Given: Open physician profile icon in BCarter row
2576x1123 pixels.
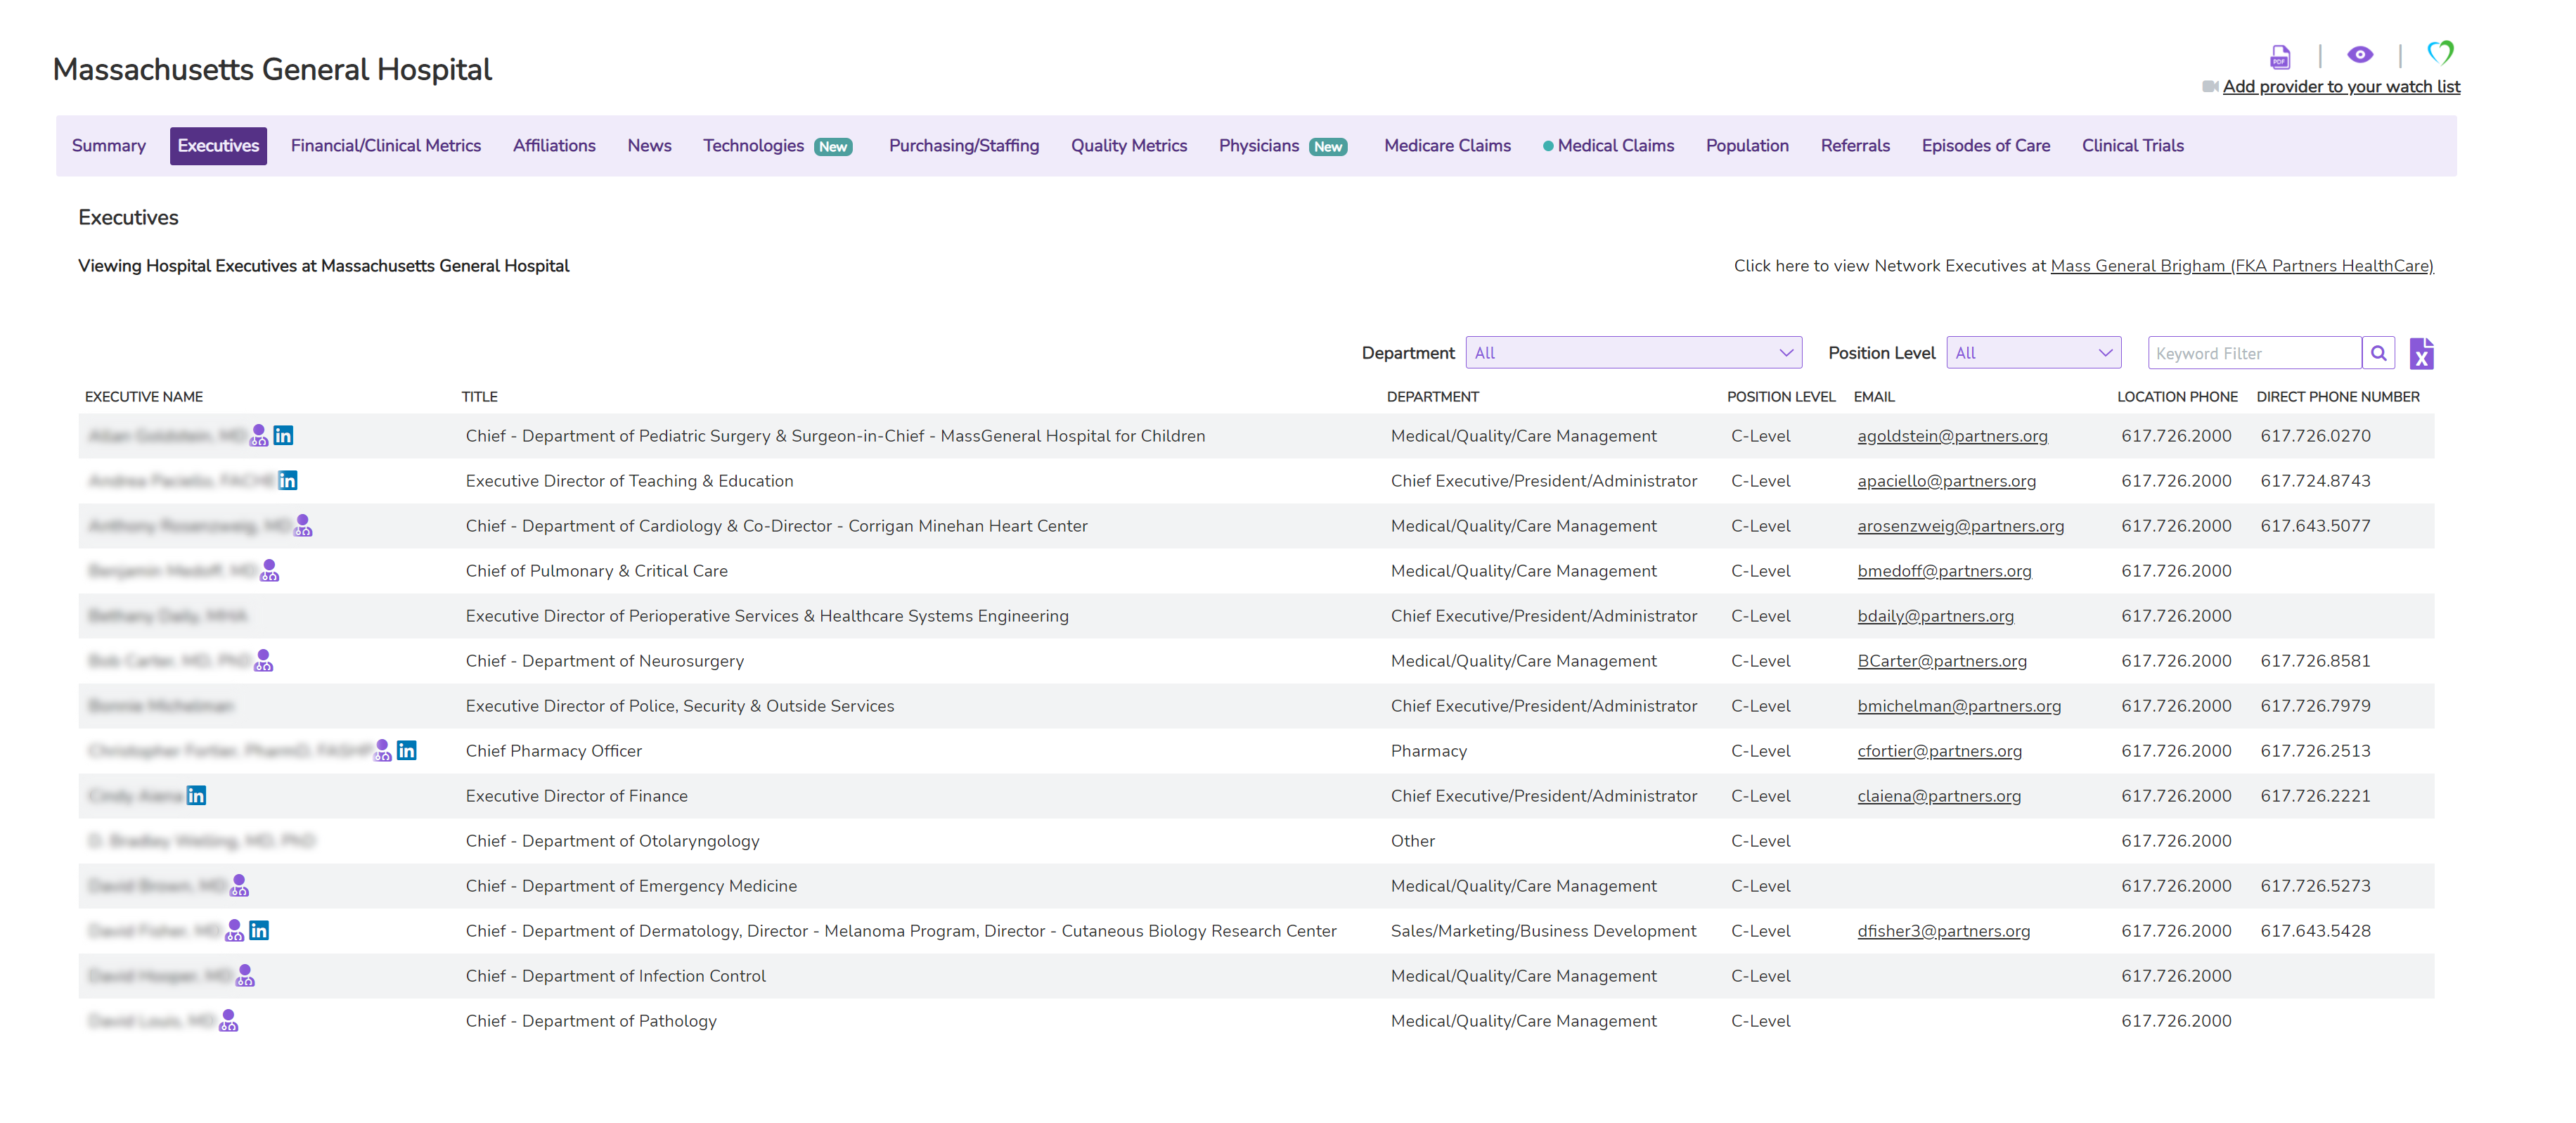Looking at the screenshot, I should (x=263, y=660).
